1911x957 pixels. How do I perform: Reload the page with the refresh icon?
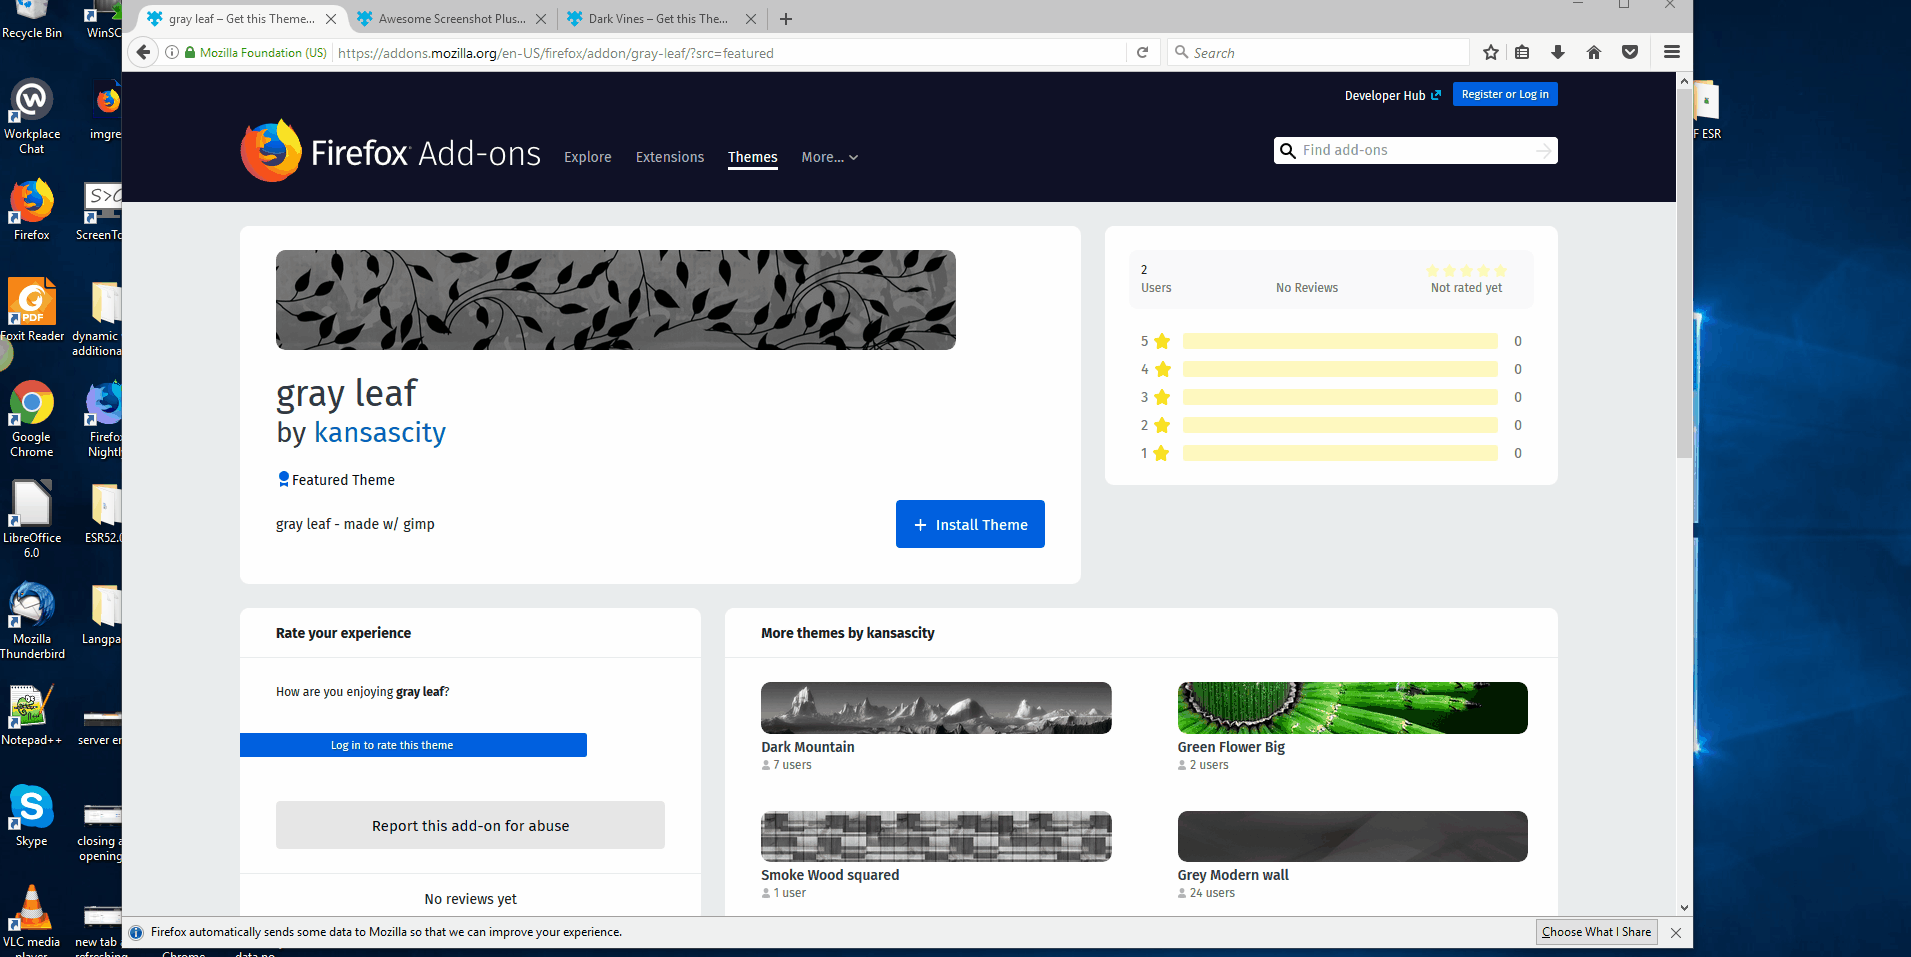click(1142, 53)
